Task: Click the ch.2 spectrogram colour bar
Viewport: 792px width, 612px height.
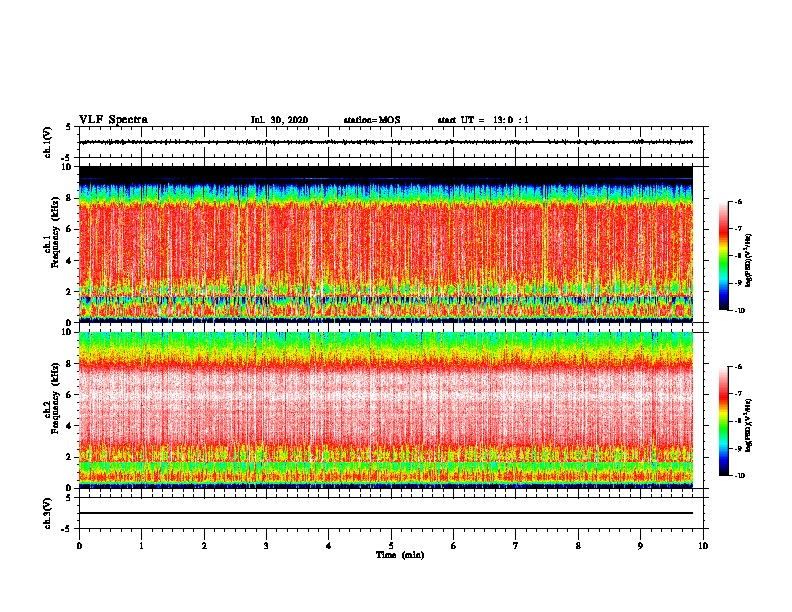Action: point(723,421)
